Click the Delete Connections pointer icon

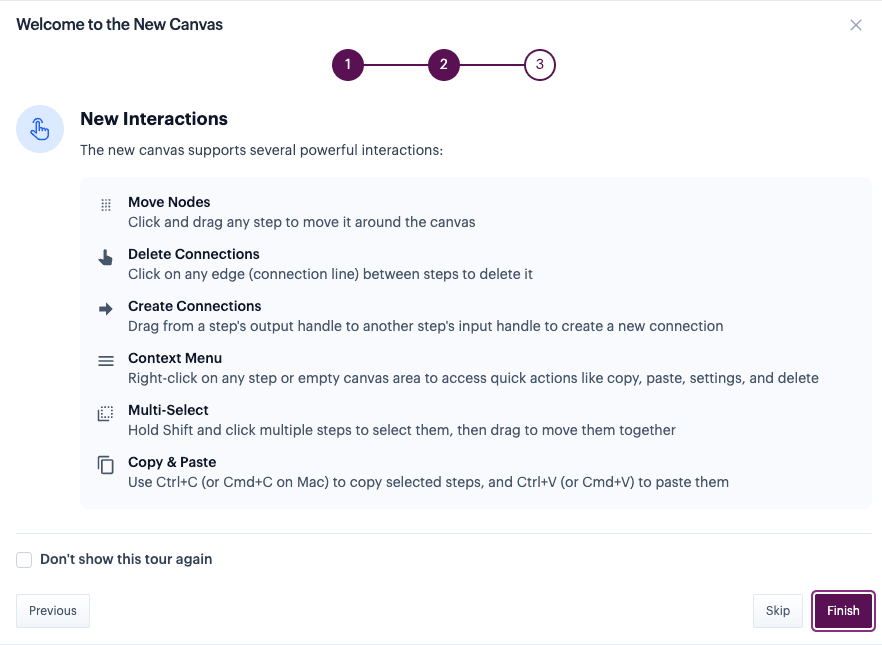[106, 257]
